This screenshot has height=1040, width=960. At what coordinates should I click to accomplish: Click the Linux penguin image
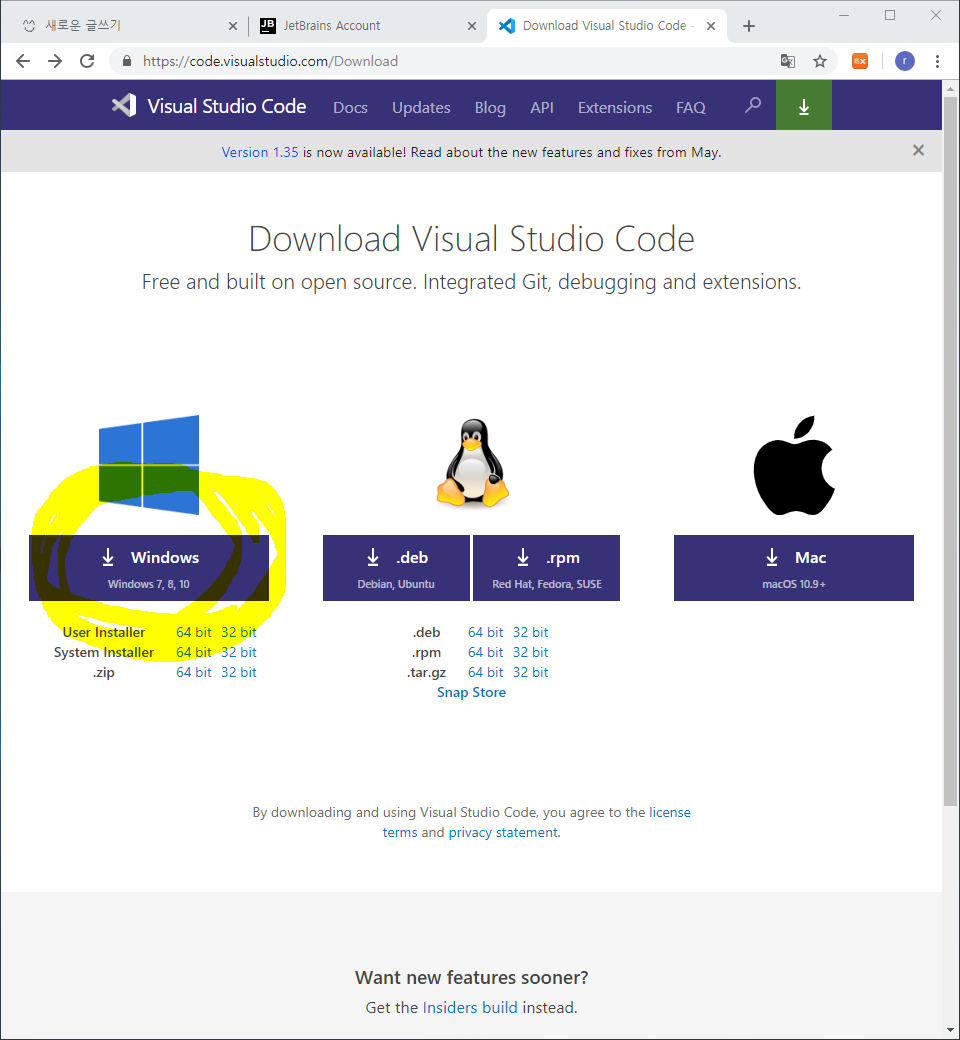(472, 463)
